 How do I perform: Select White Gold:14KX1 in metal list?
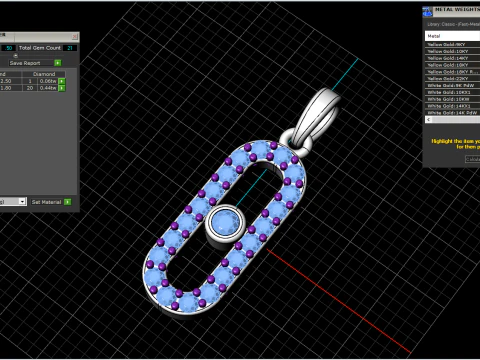click(x=452, y=106)
